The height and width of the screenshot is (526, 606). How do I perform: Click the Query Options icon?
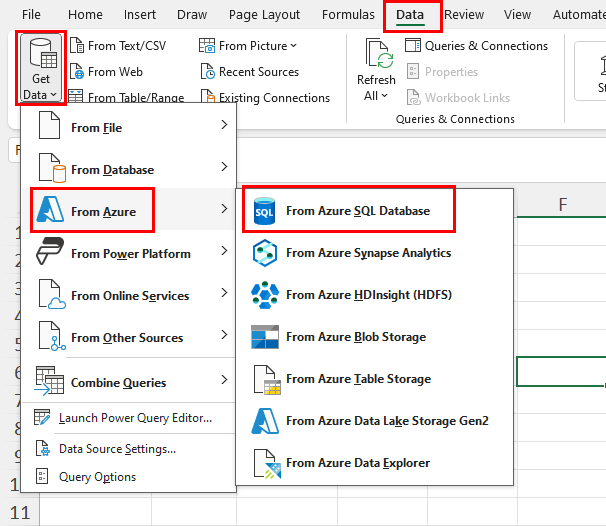[42, 476]
